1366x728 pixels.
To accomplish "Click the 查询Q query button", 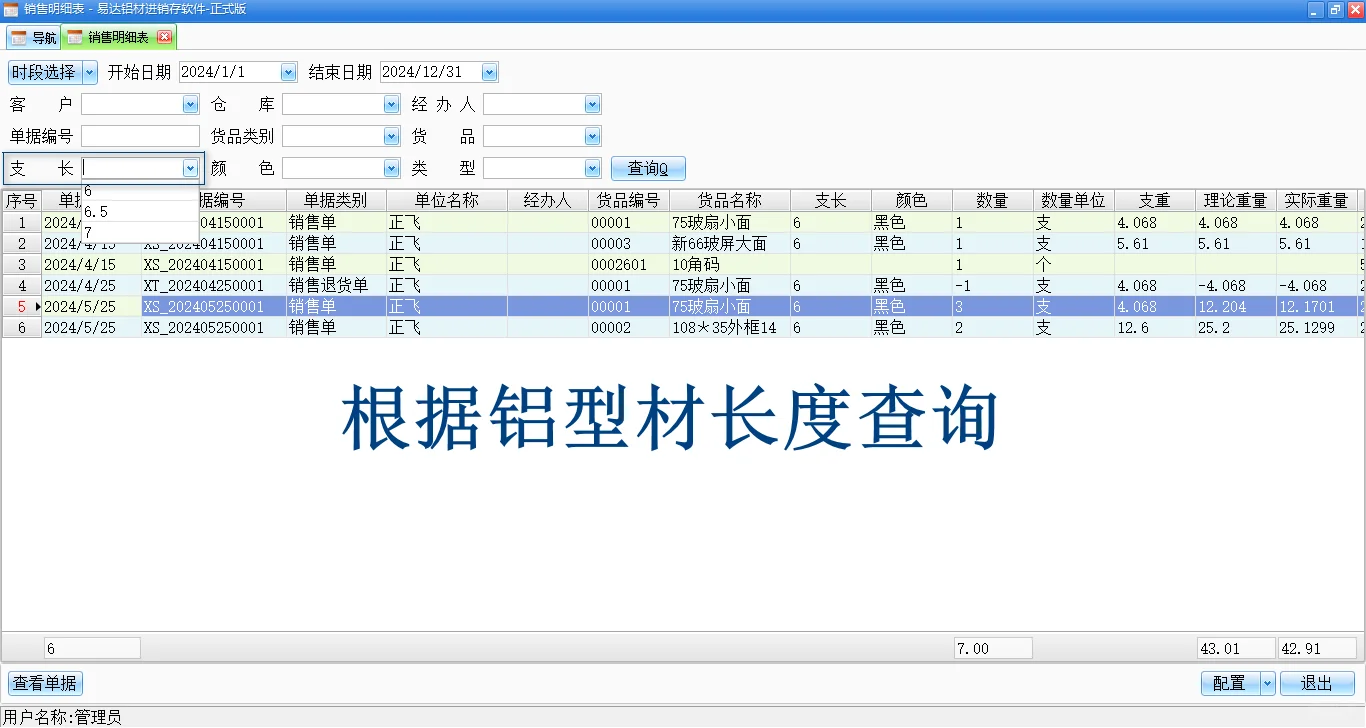I will pos(648,167).
